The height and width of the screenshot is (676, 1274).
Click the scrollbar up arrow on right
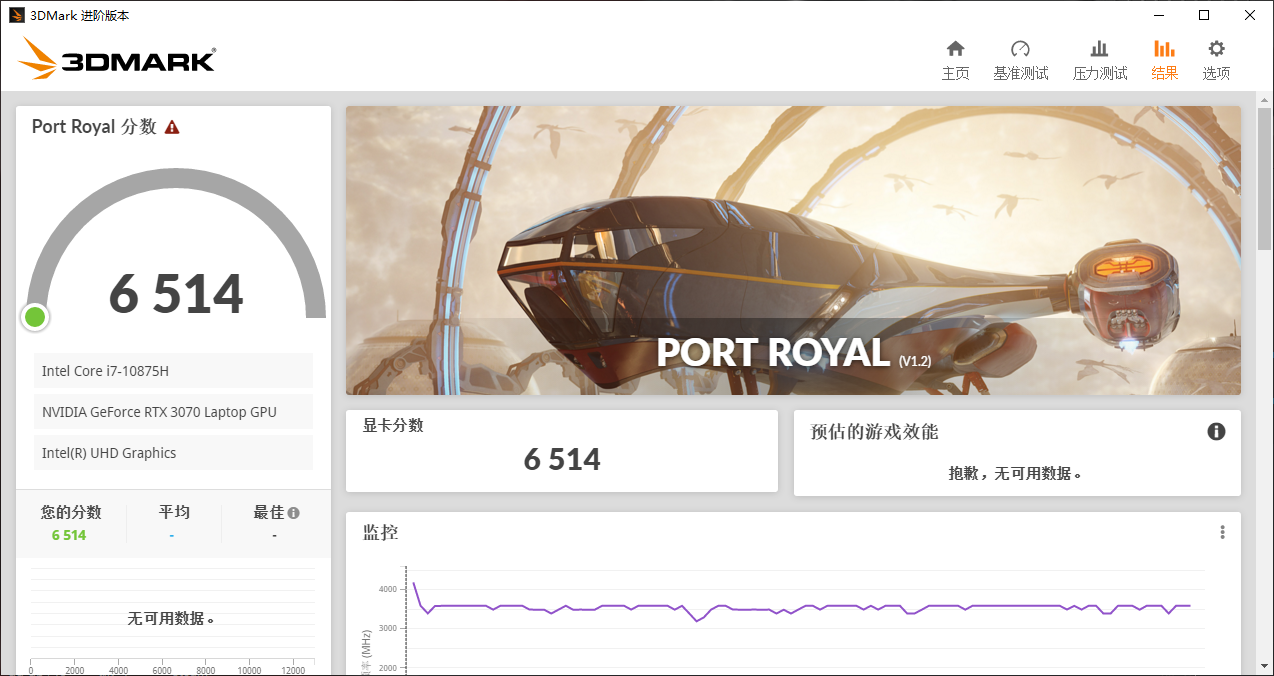[x=1265, y=100]
